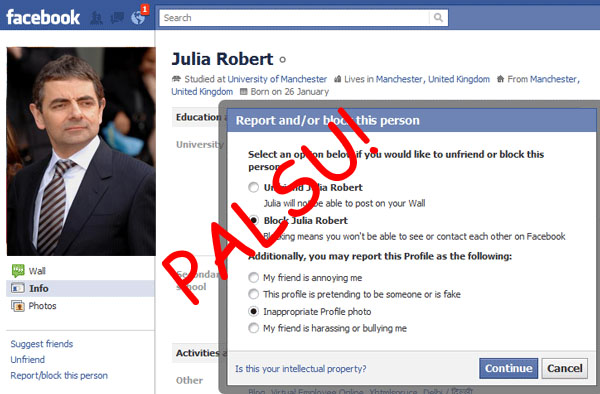Click the Cancel button
The height and width of the screenshot is (394, 600).
pos(565,368)
